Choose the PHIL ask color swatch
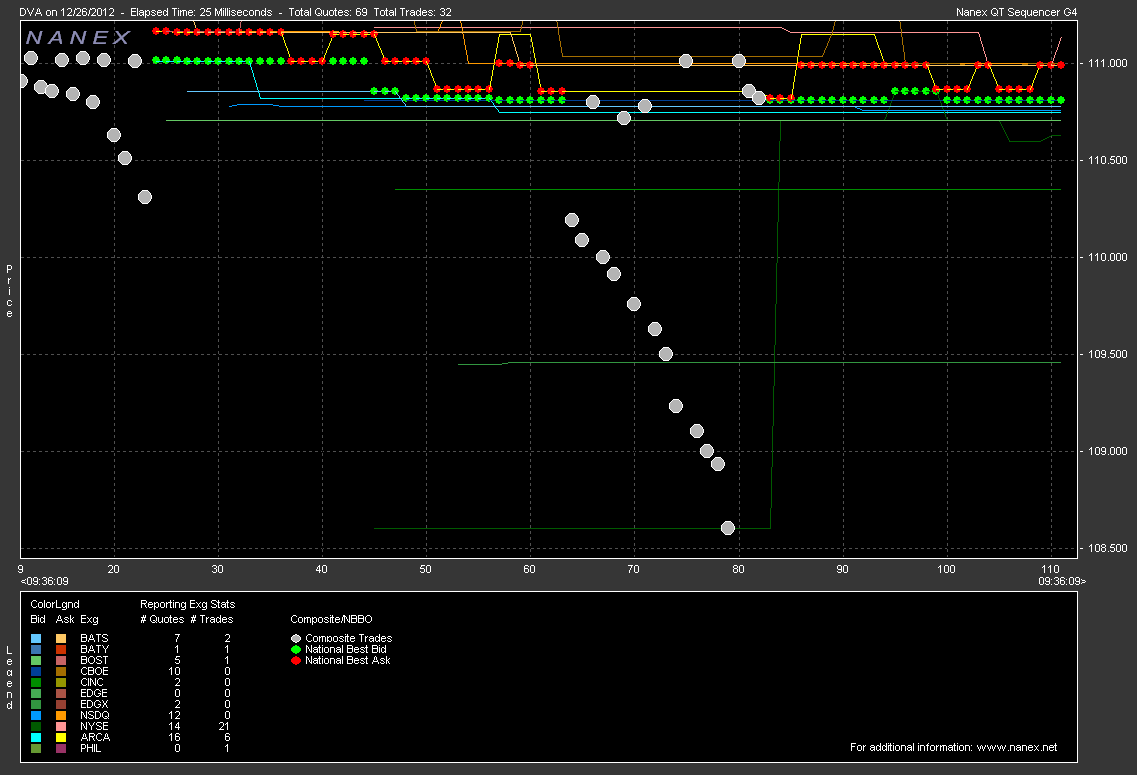This screenshot has height=775, width=1137. pos(61,748)
